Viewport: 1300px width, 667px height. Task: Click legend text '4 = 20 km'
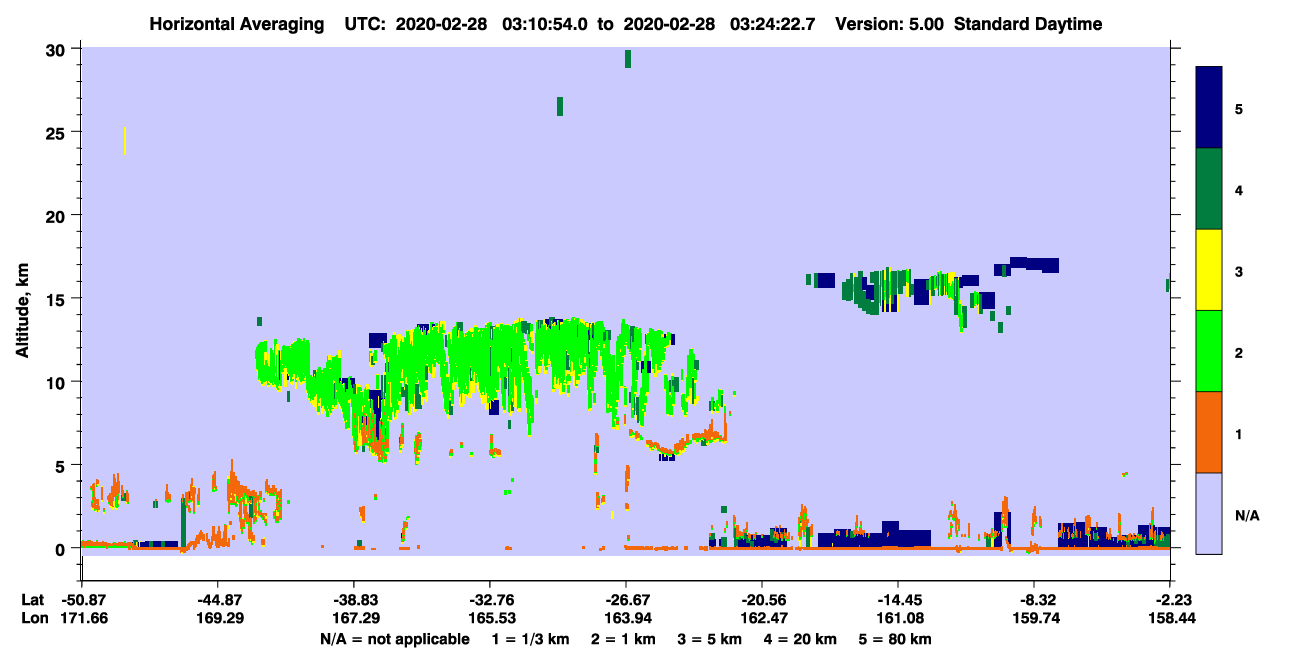[x=800, y=639]
